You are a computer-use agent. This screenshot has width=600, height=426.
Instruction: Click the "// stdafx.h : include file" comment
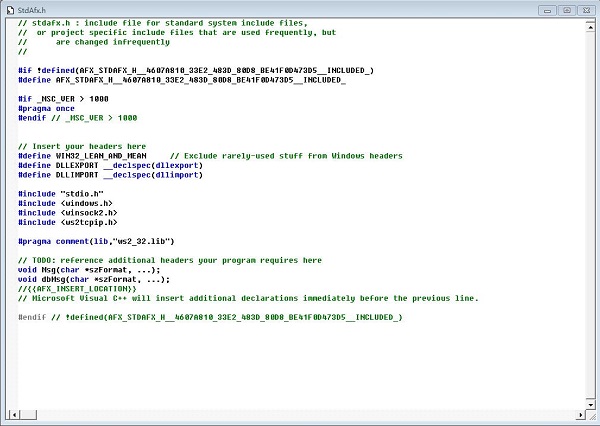(163, 23)
